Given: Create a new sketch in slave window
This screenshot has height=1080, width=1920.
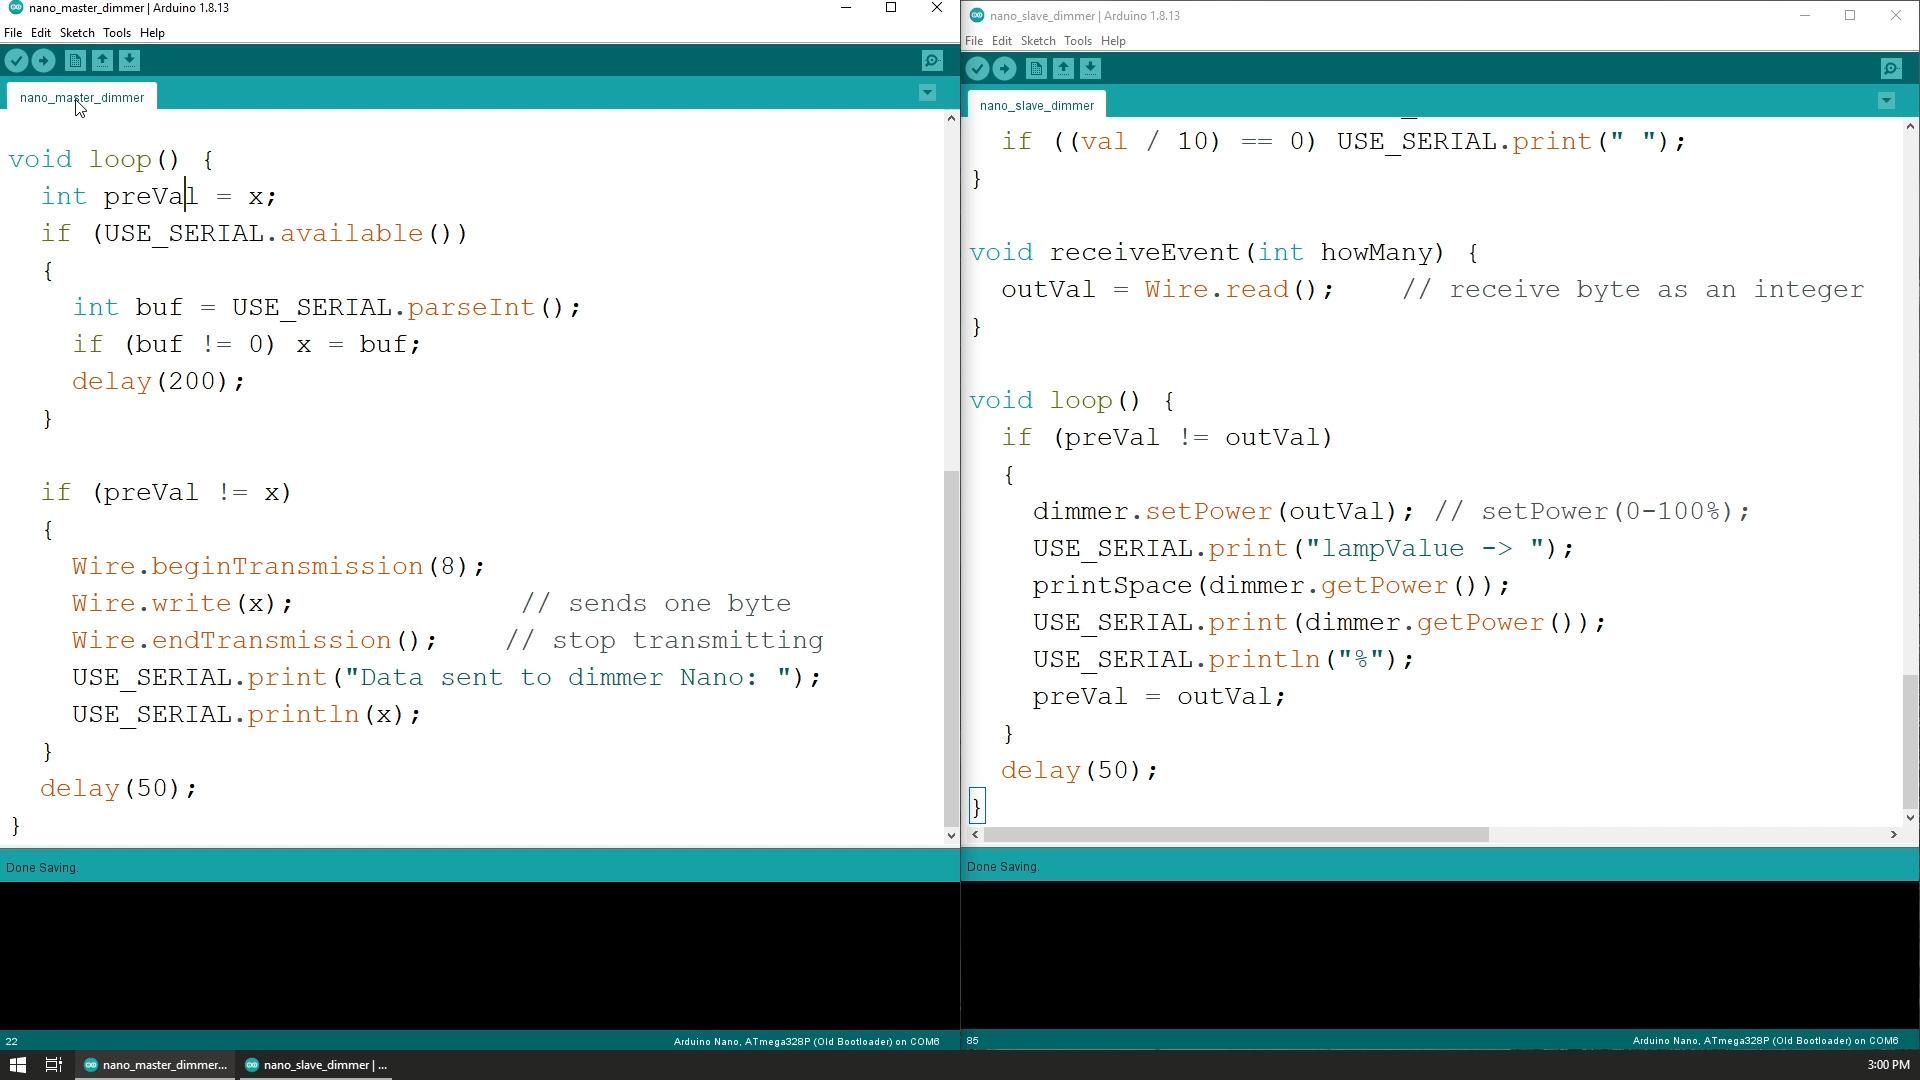Looking at the screenshot, I should point(1036,68).
